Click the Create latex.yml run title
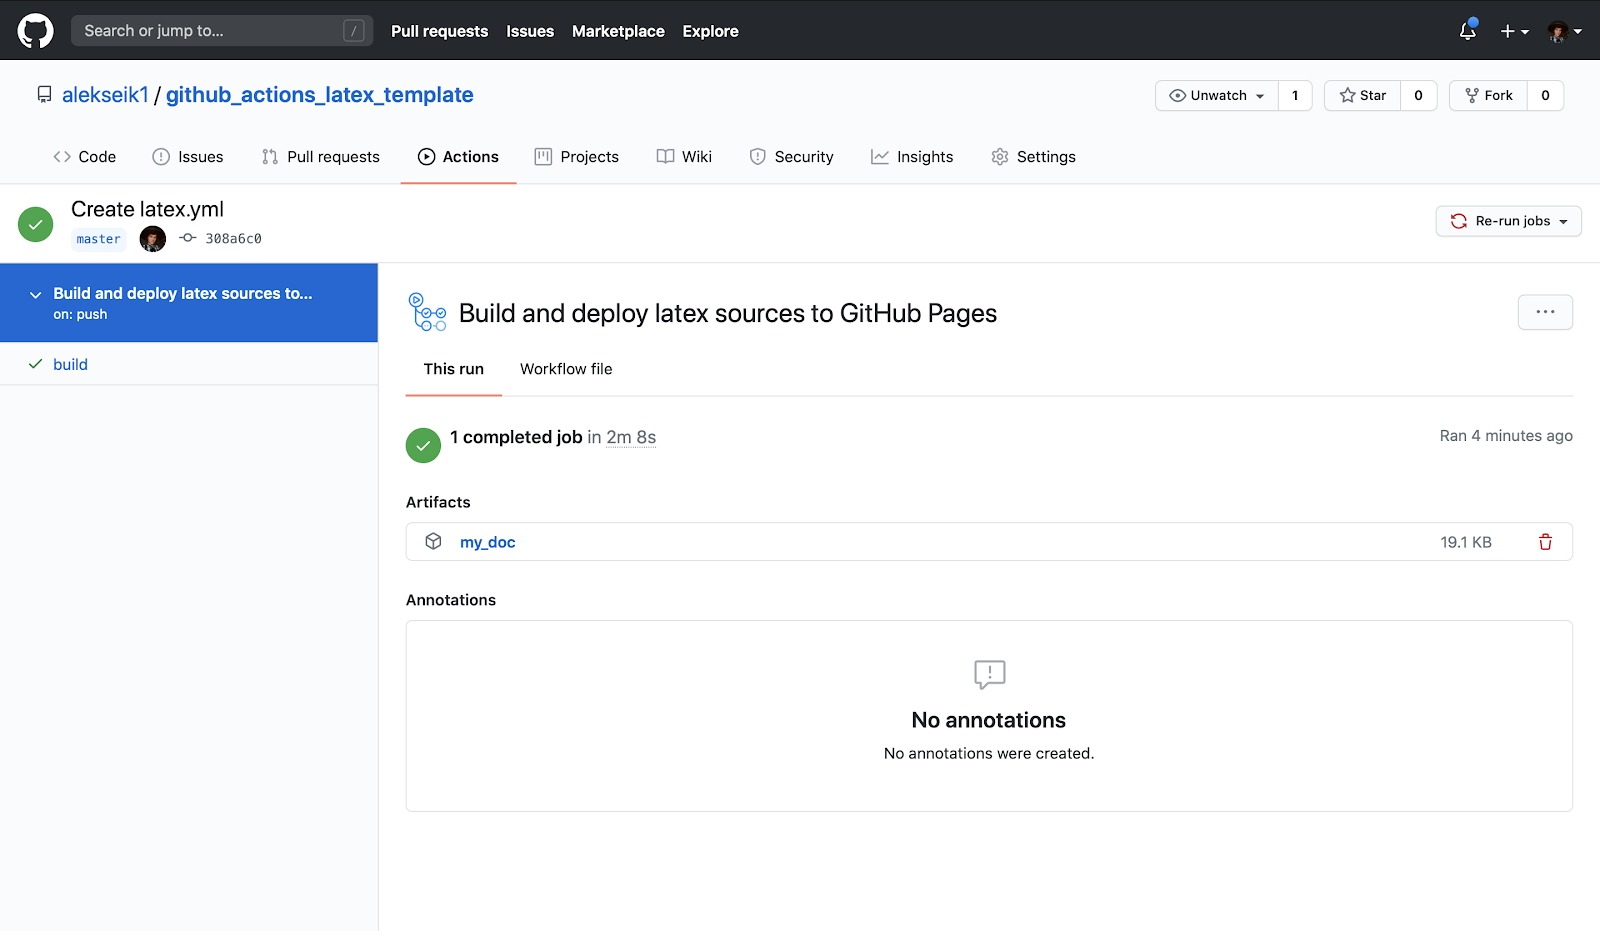 (147, 209)
